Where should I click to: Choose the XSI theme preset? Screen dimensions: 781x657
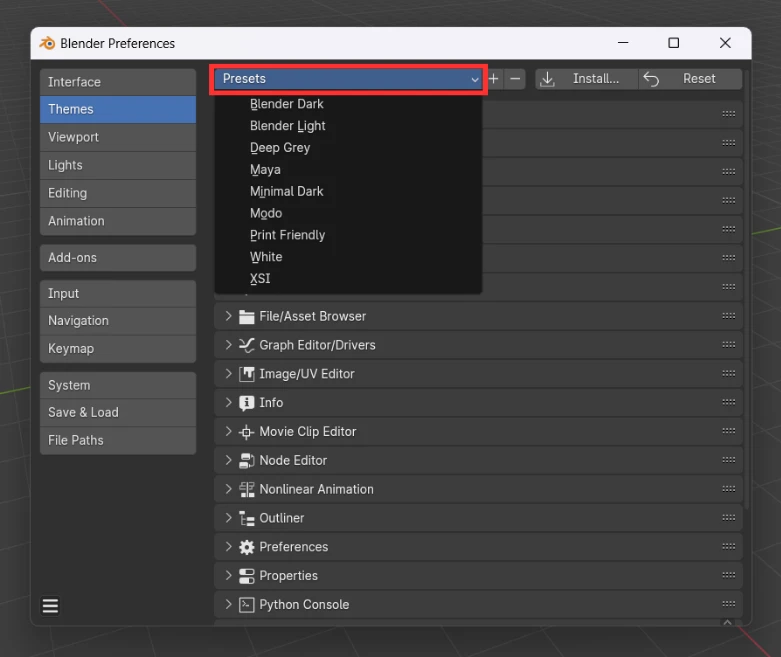click(348, 278)
